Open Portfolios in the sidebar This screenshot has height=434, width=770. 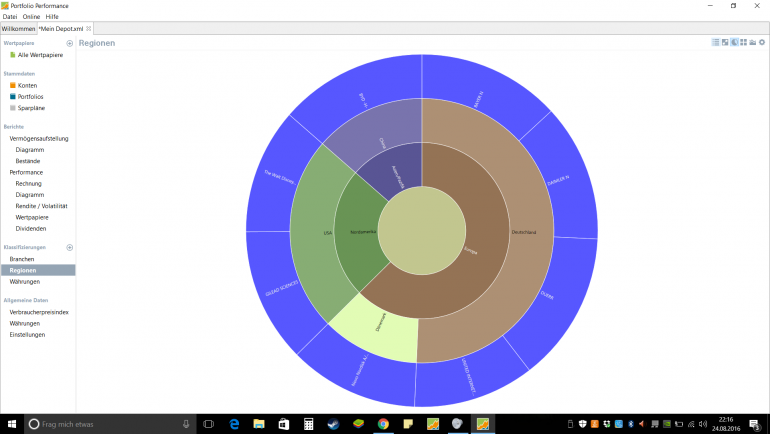click(x=30, y=97)
